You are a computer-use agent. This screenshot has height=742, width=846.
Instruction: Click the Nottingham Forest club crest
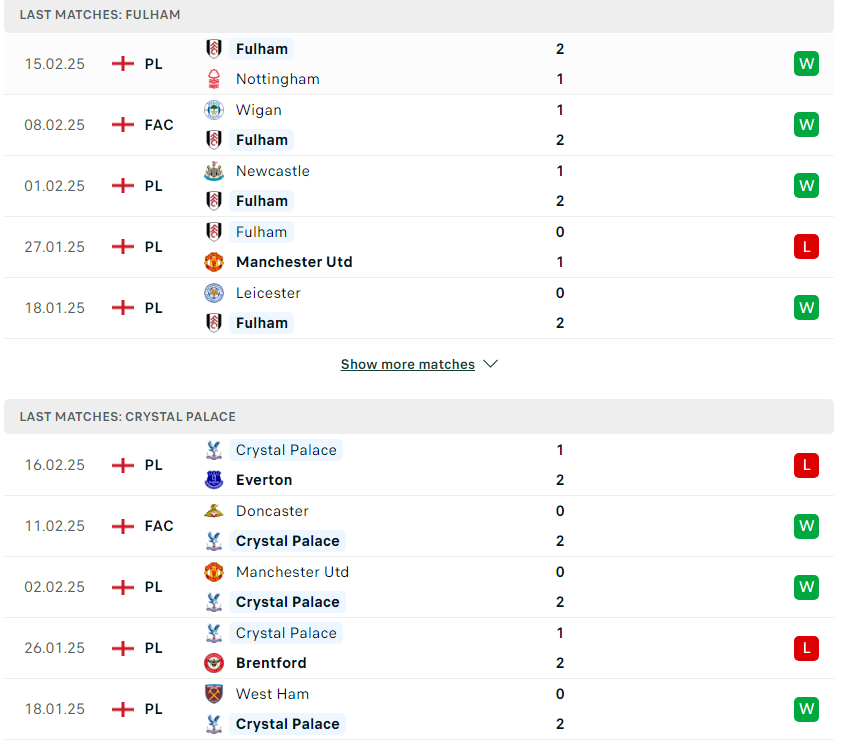214,79
